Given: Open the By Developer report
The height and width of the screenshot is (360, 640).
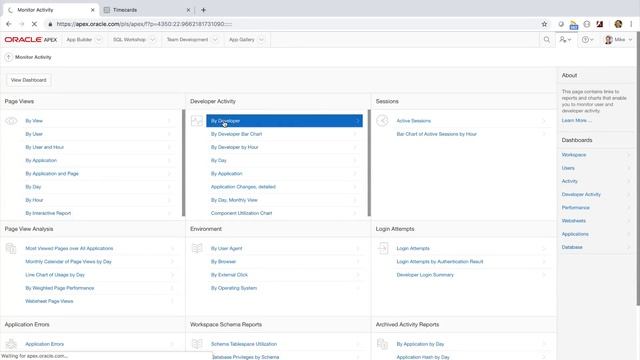Looking at the screenshot, I should pyautogui.click(x=284, y=121).
